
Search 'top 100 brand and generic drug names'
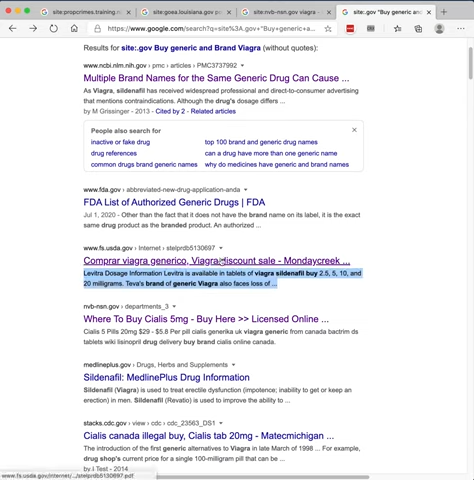pyautogui.click(x=261, y=142)
